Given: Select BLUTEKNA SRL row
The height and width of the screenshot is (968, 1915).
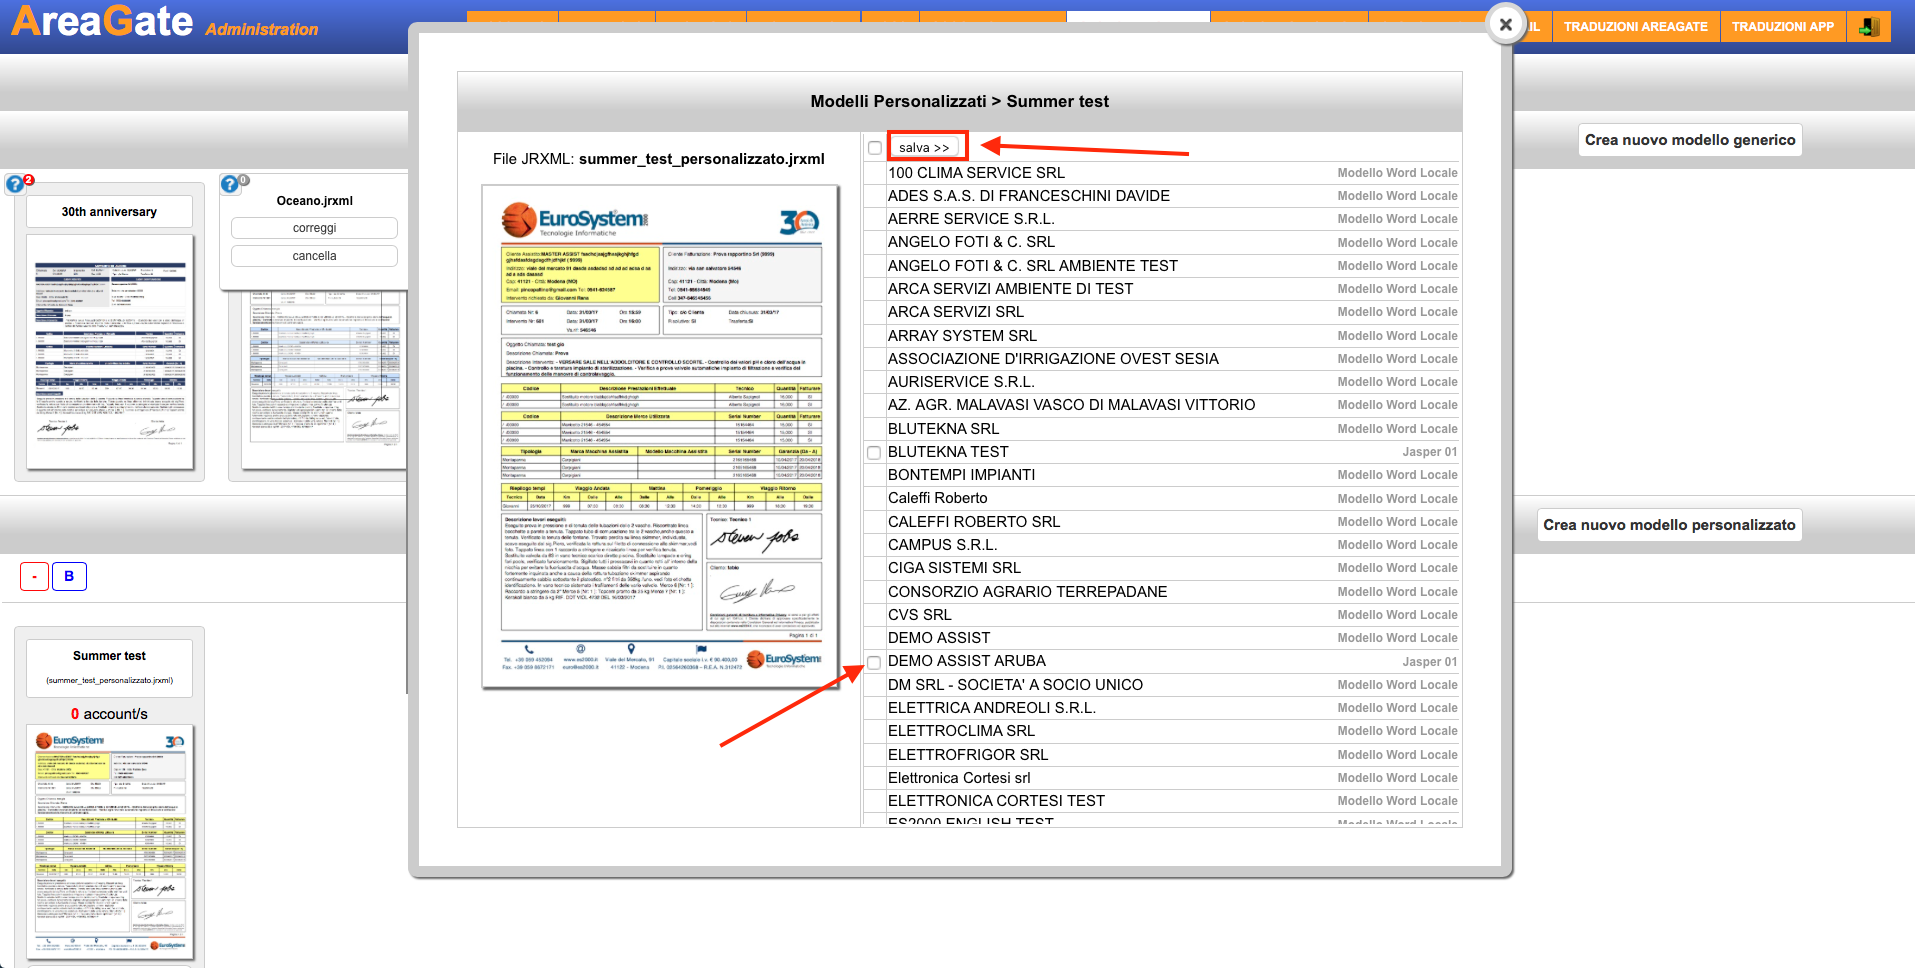Looking at the screenshot, I should (x=1161, y=429).
